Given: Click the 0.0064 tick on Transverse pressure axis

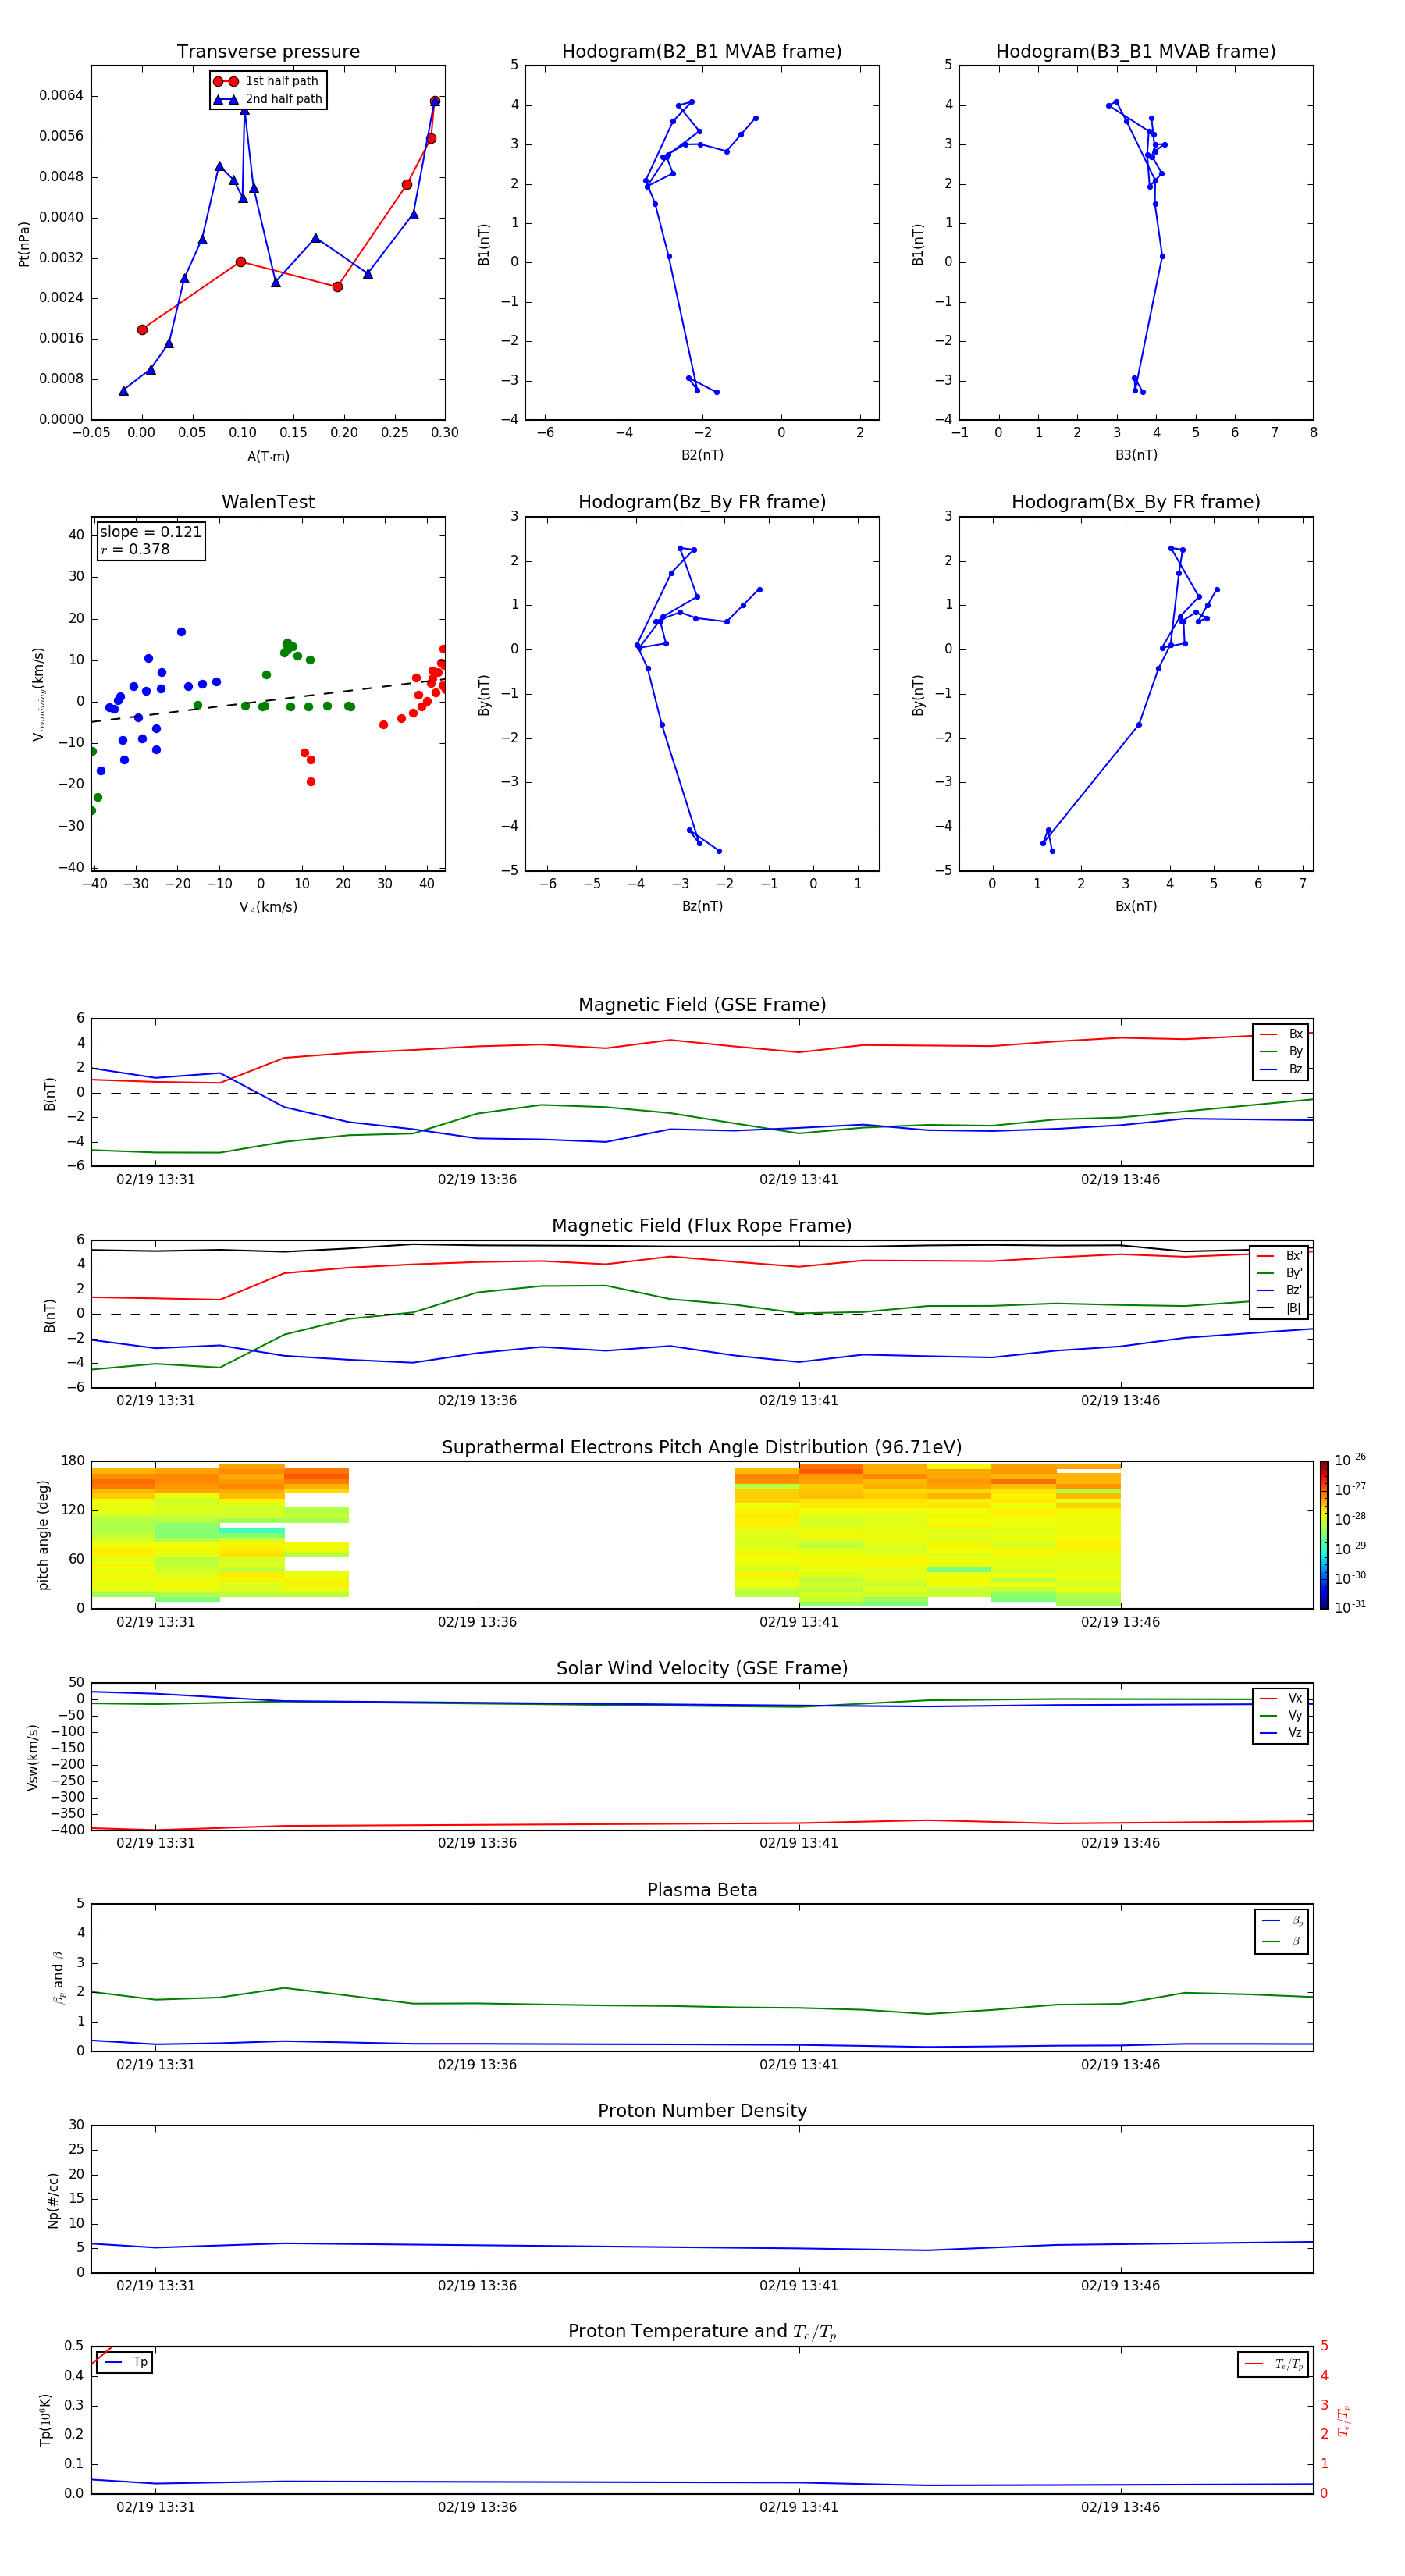Looking at the screenshot, I should 61,96.
